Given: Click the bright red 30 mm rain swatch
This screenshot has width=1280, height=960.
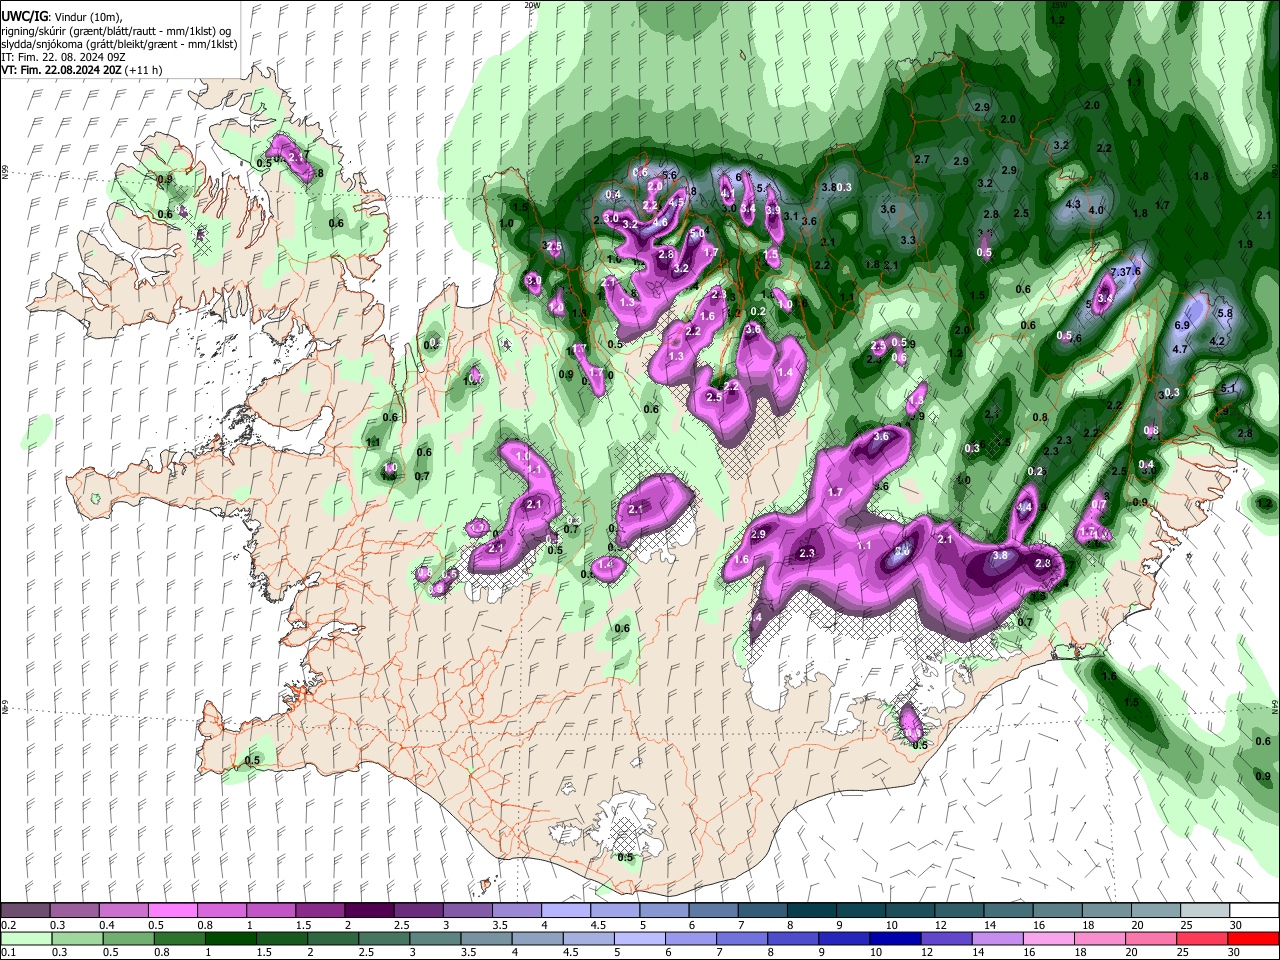Looking at the screenshot, I should tap(1253, 938).
